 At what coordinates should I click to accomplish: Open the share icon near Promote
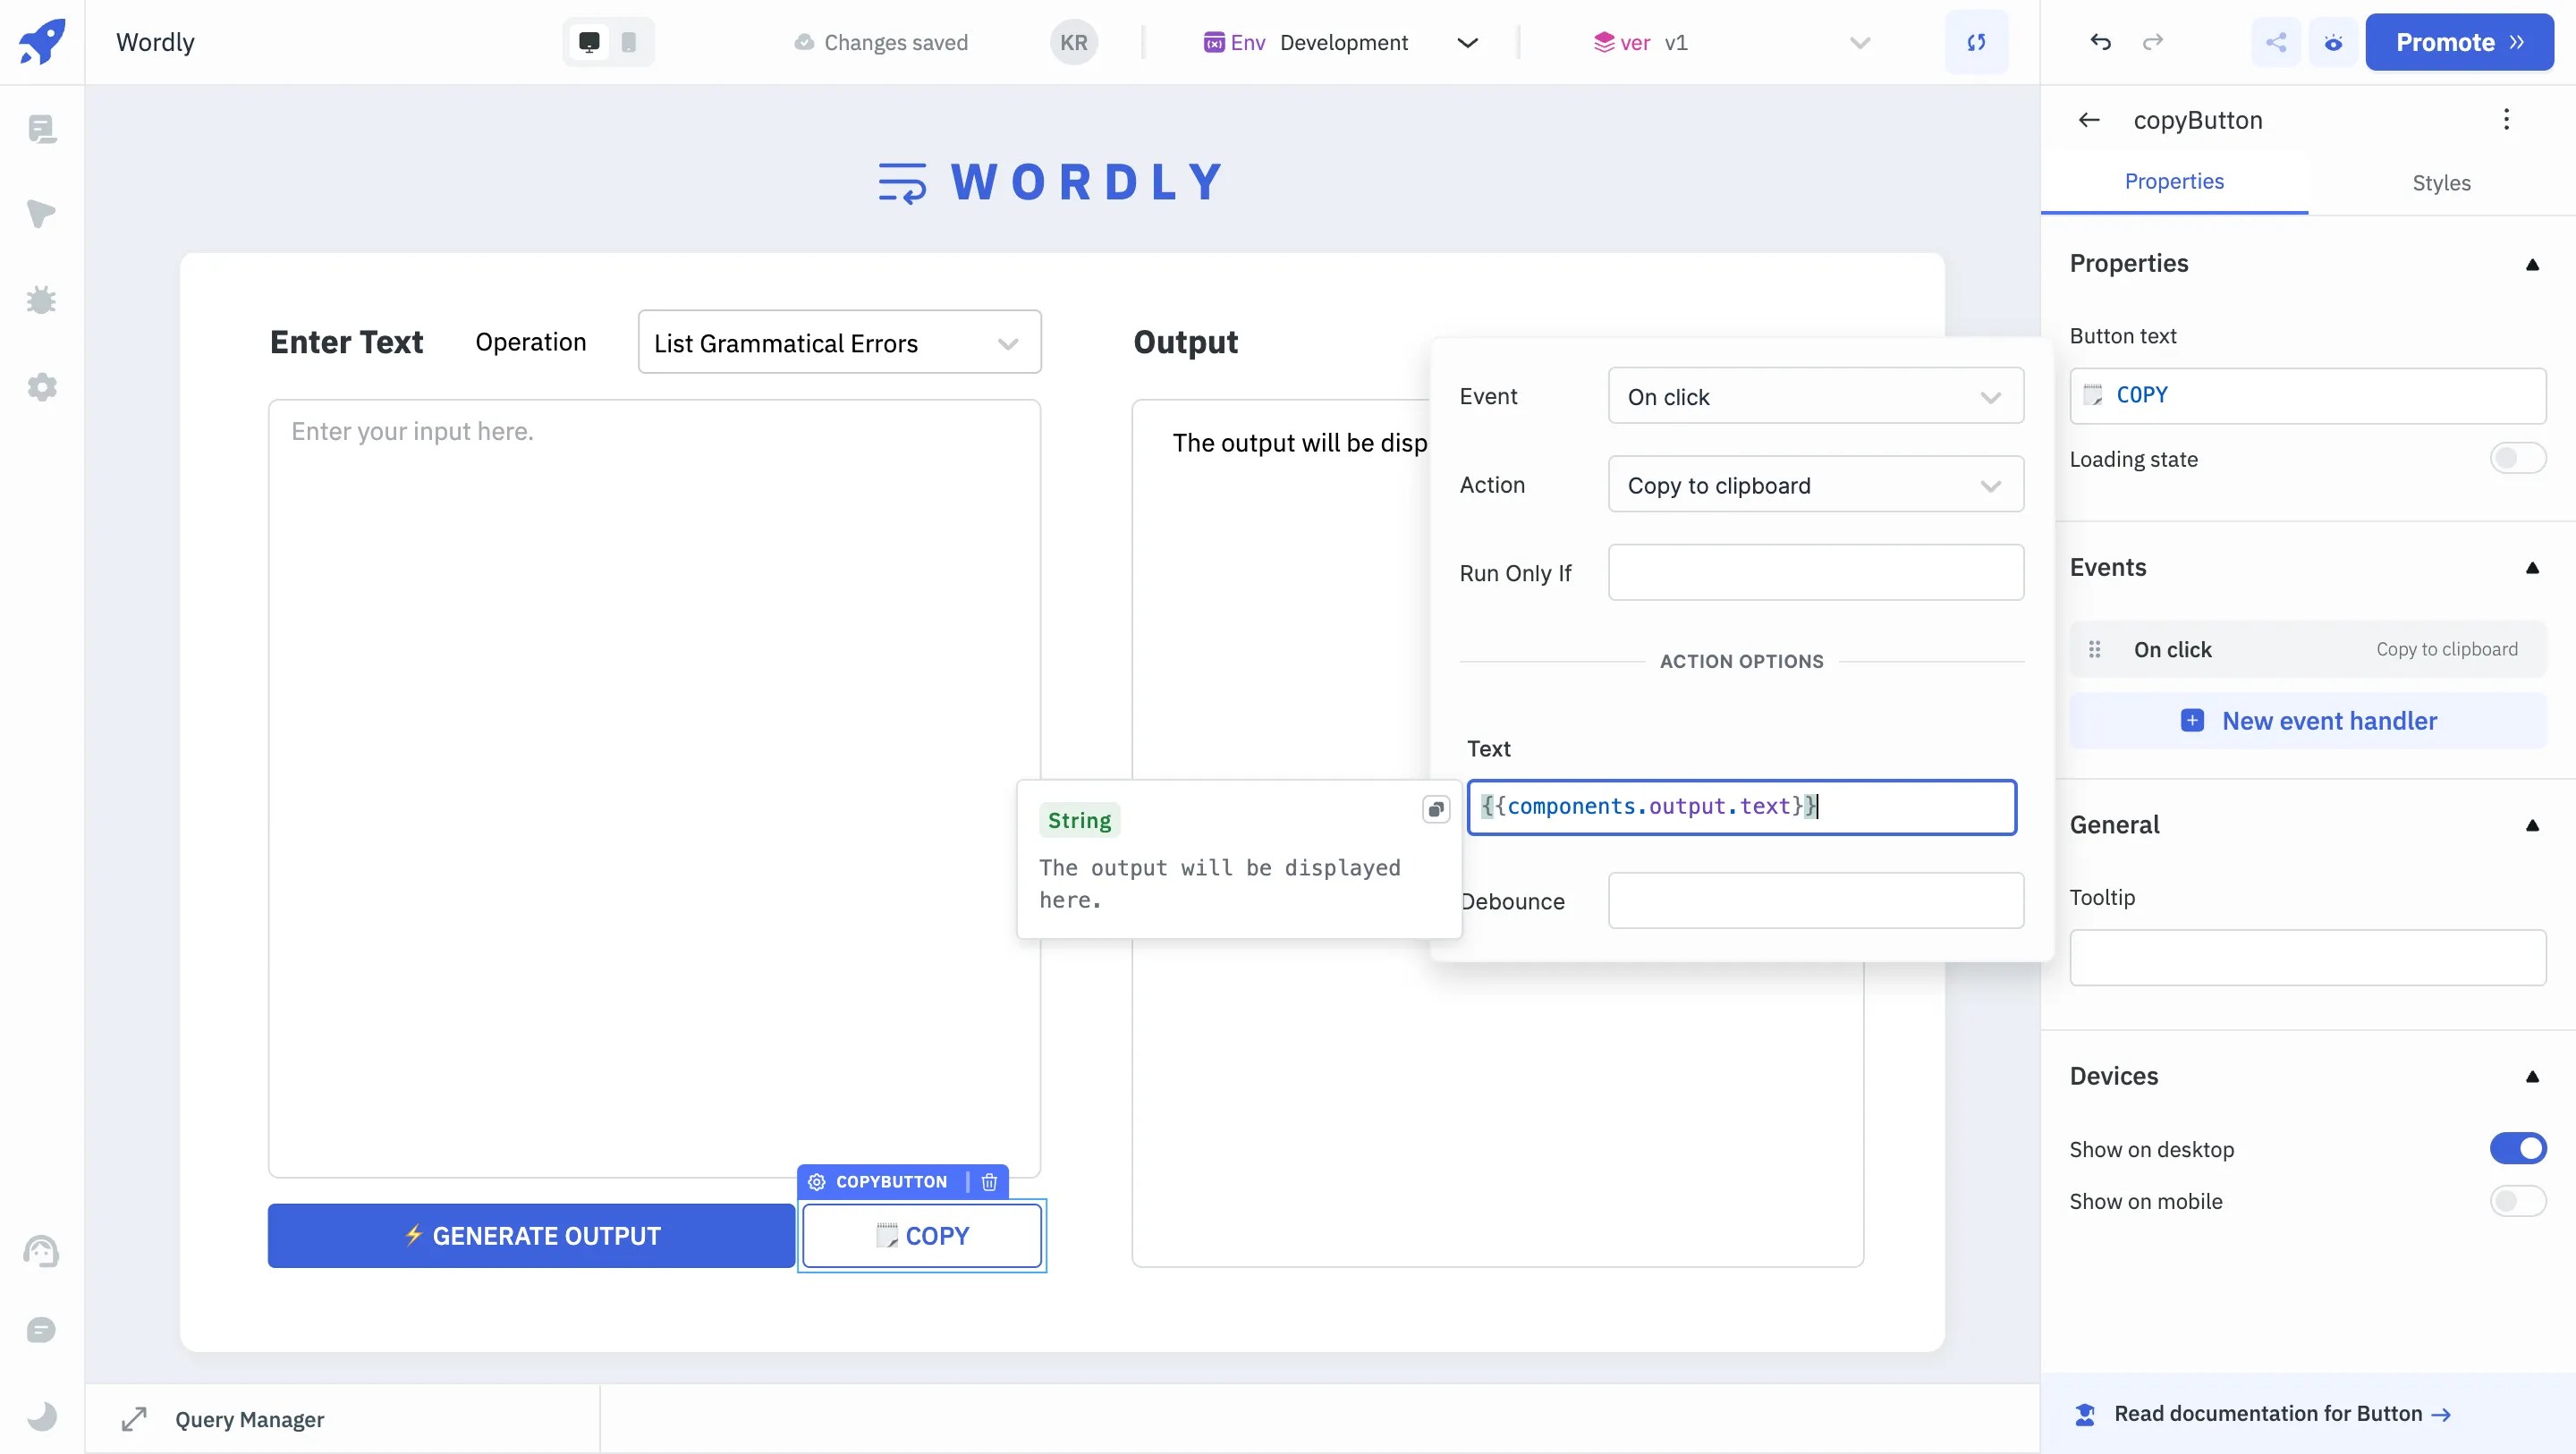pos(2276,42)
